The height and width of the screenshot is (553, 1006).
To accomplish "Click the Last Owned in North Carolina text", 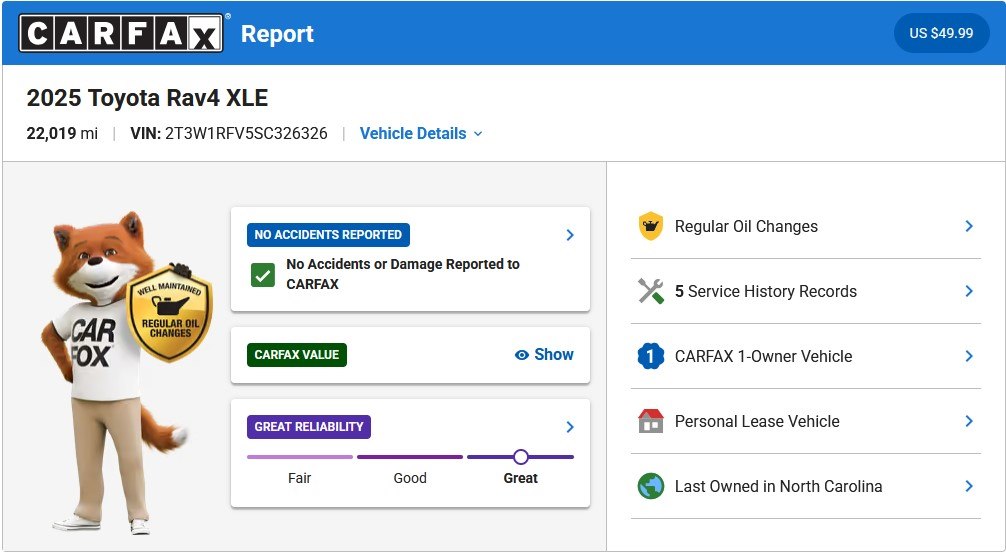I will (x=778, y=486).
